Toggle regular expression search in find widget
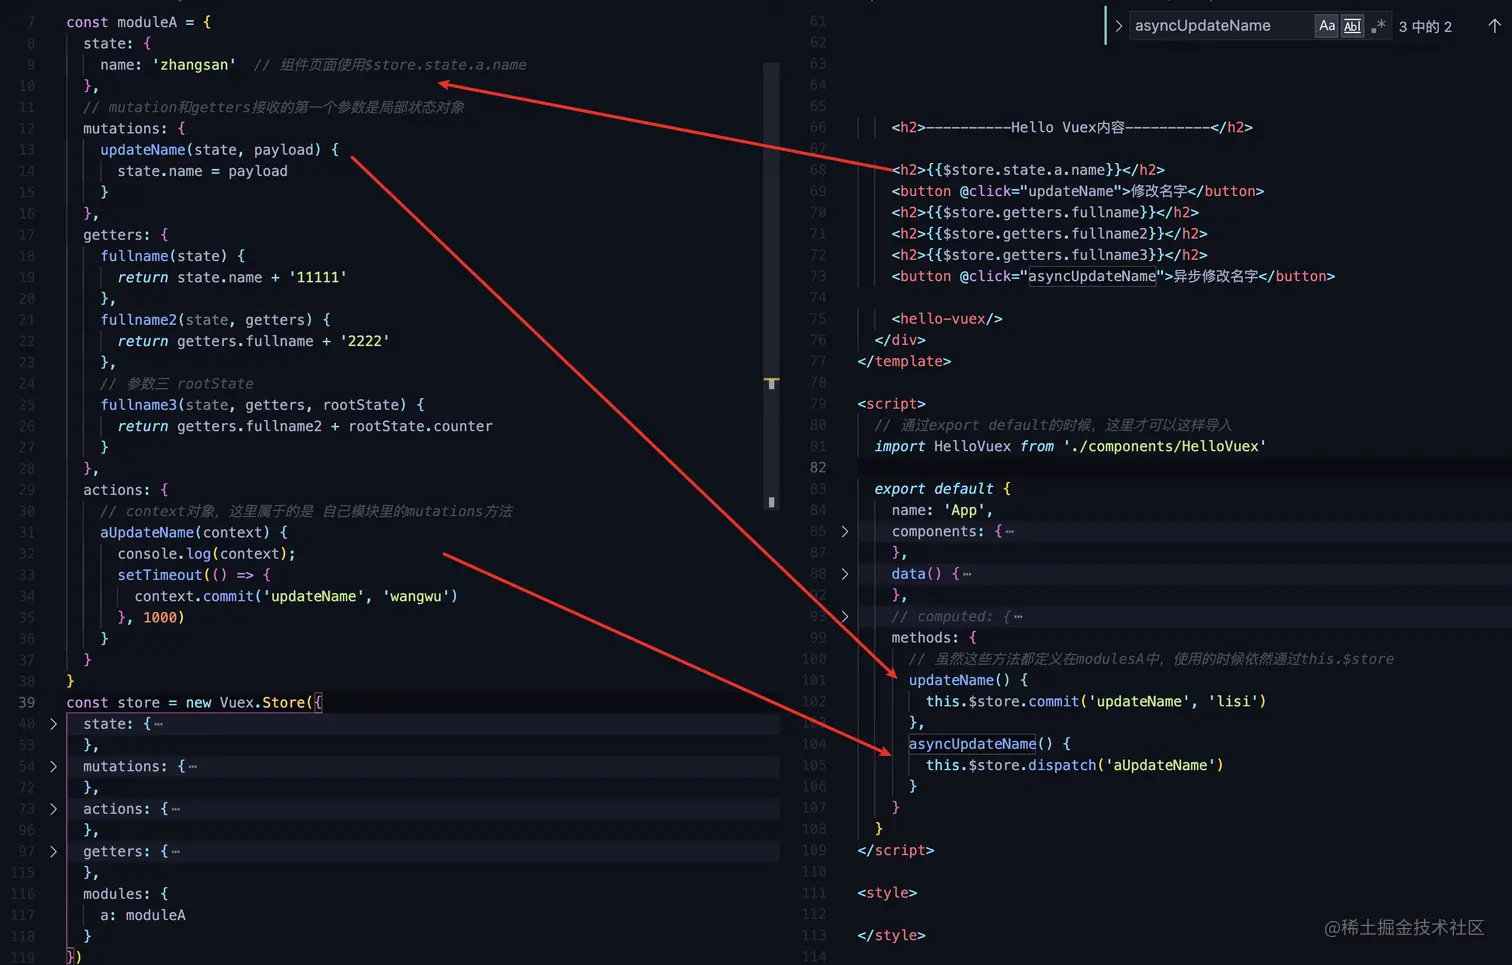 1378,26
